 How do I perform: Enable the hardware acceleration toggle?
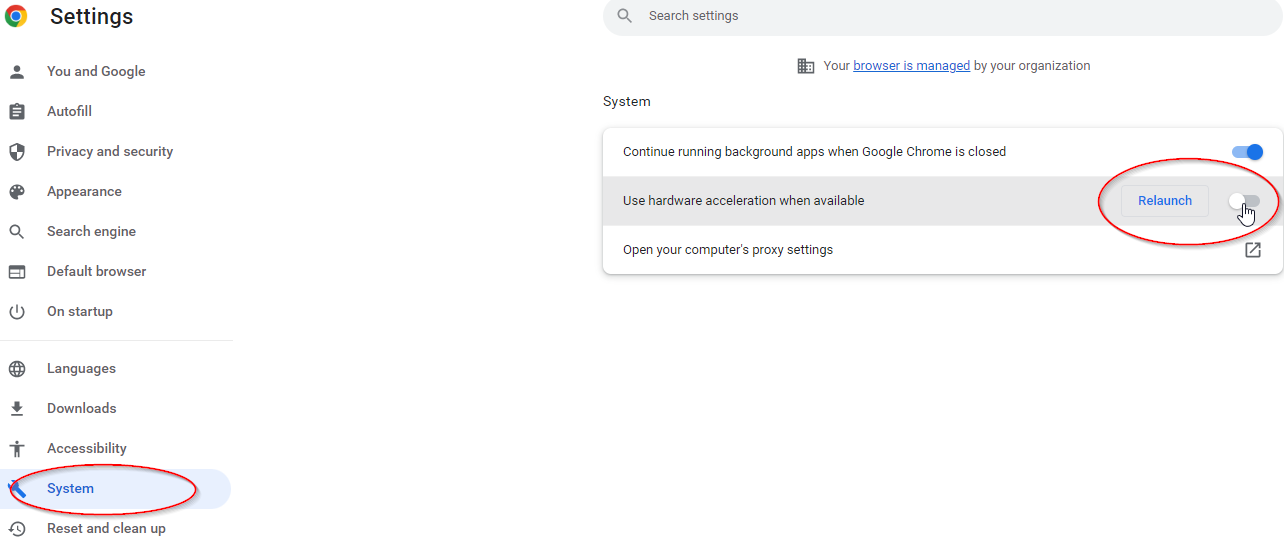click(1245, 201)
